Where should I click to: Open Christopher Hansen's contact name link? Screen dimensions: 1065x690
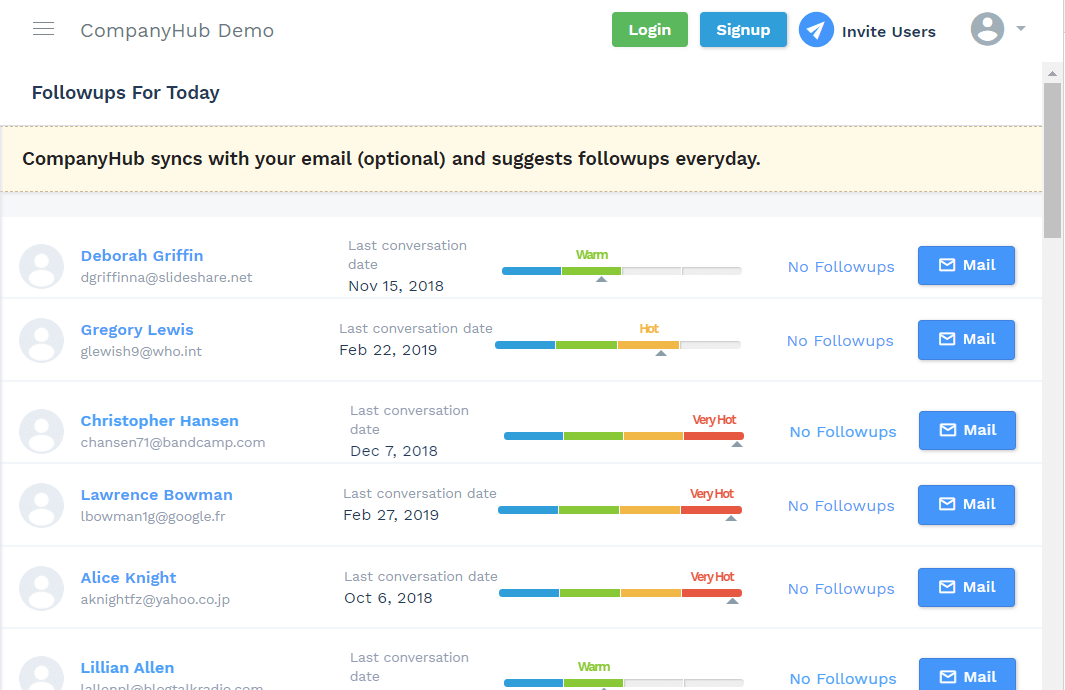pyautogui.click(x=159, y=421)
